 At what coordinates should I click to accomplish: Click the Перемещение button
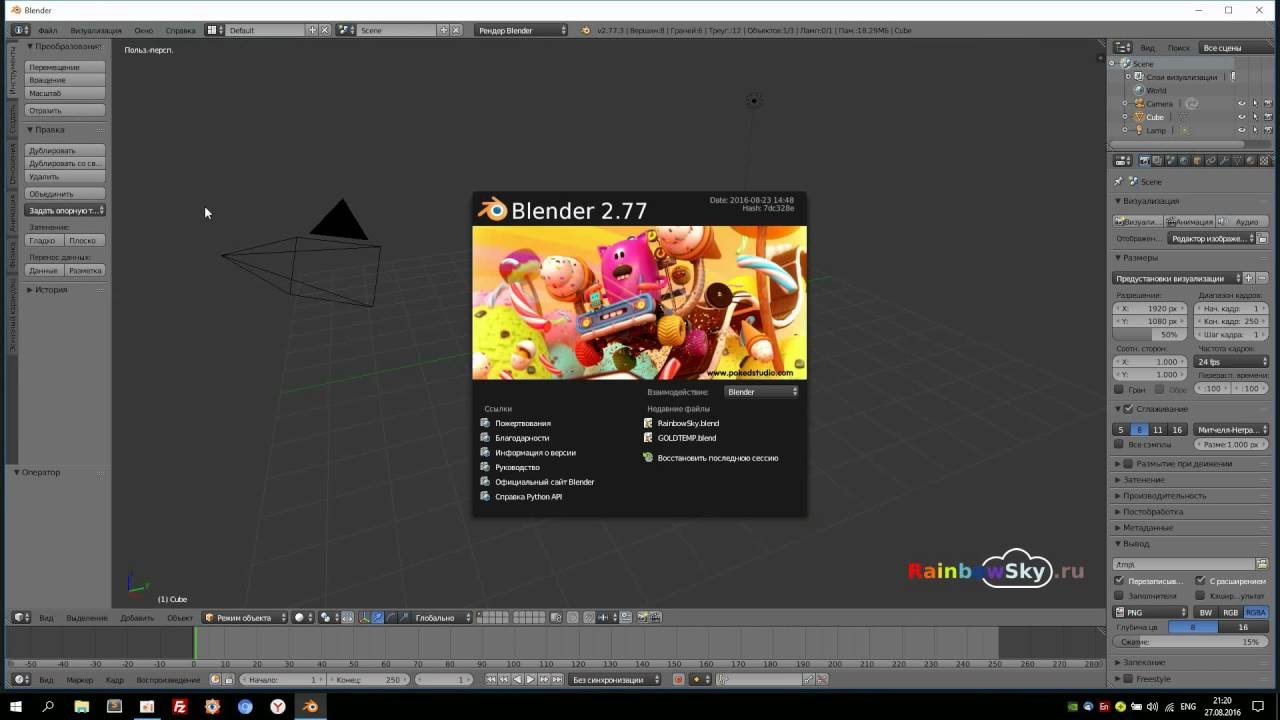pyautogui.click(x=66, y=67)
